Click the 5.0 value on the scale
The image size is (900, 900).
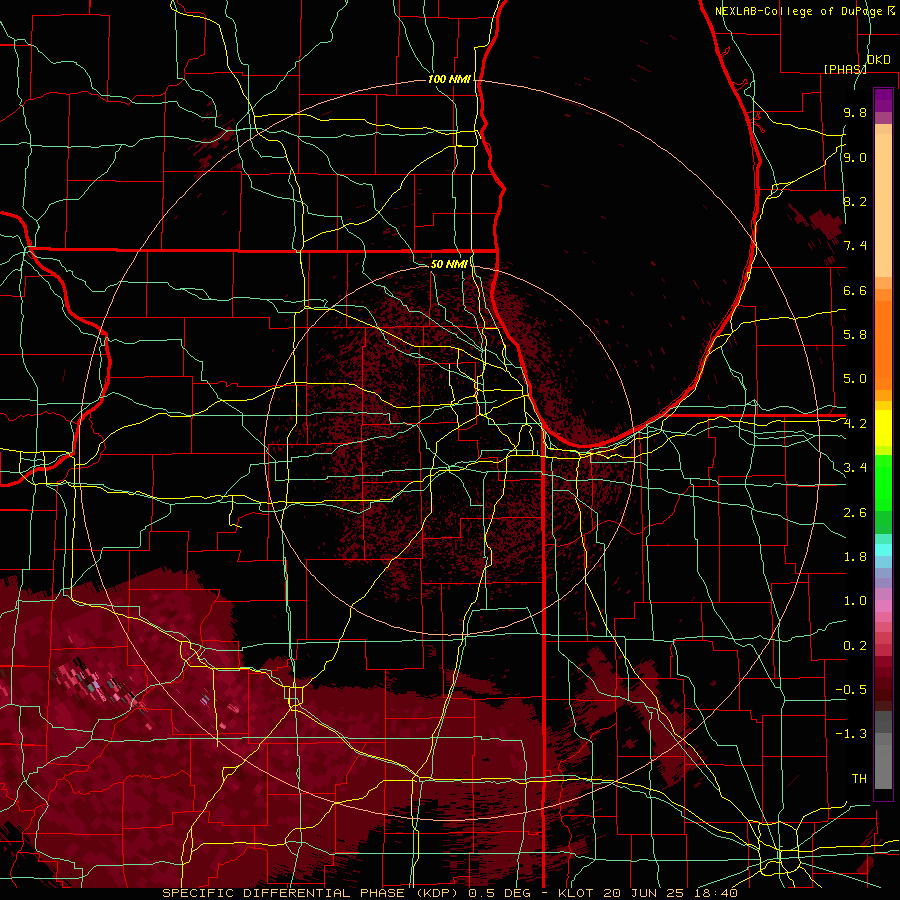pyautogui.click(x=855, y=379)
